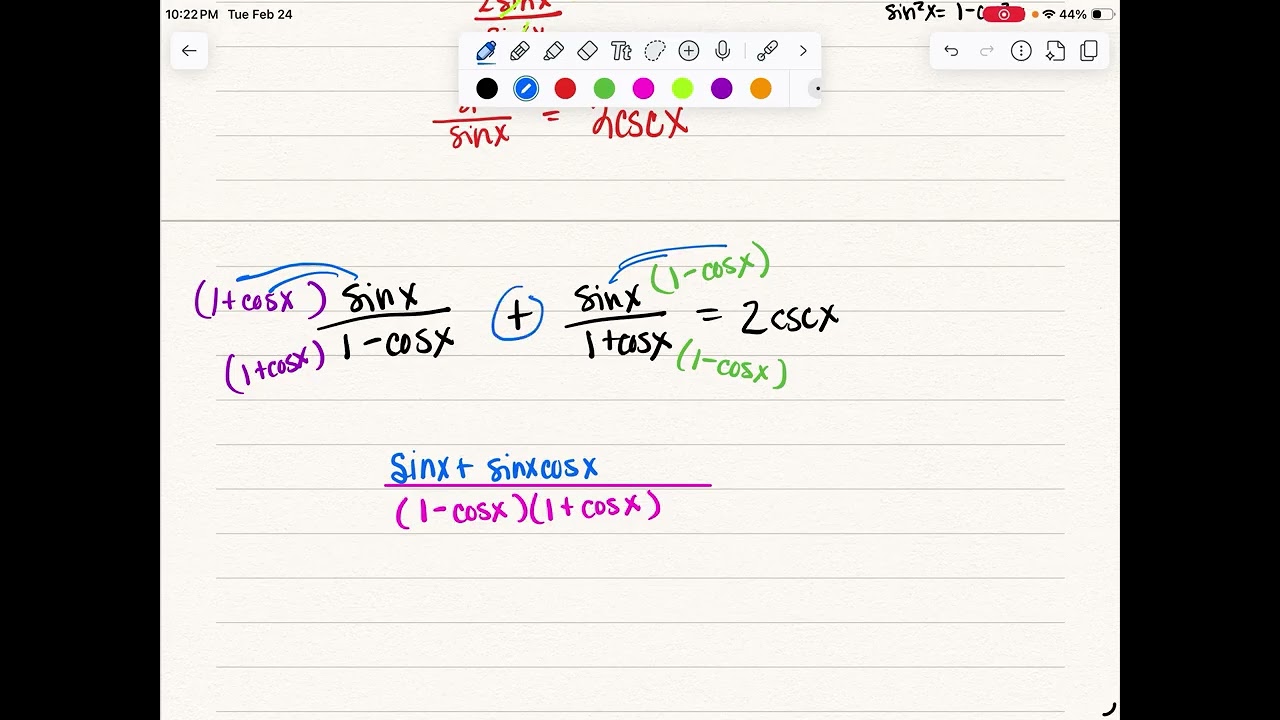Tap the microphone audio recording icon
This screenshot has width=1280, height=720.
(723, 51)
